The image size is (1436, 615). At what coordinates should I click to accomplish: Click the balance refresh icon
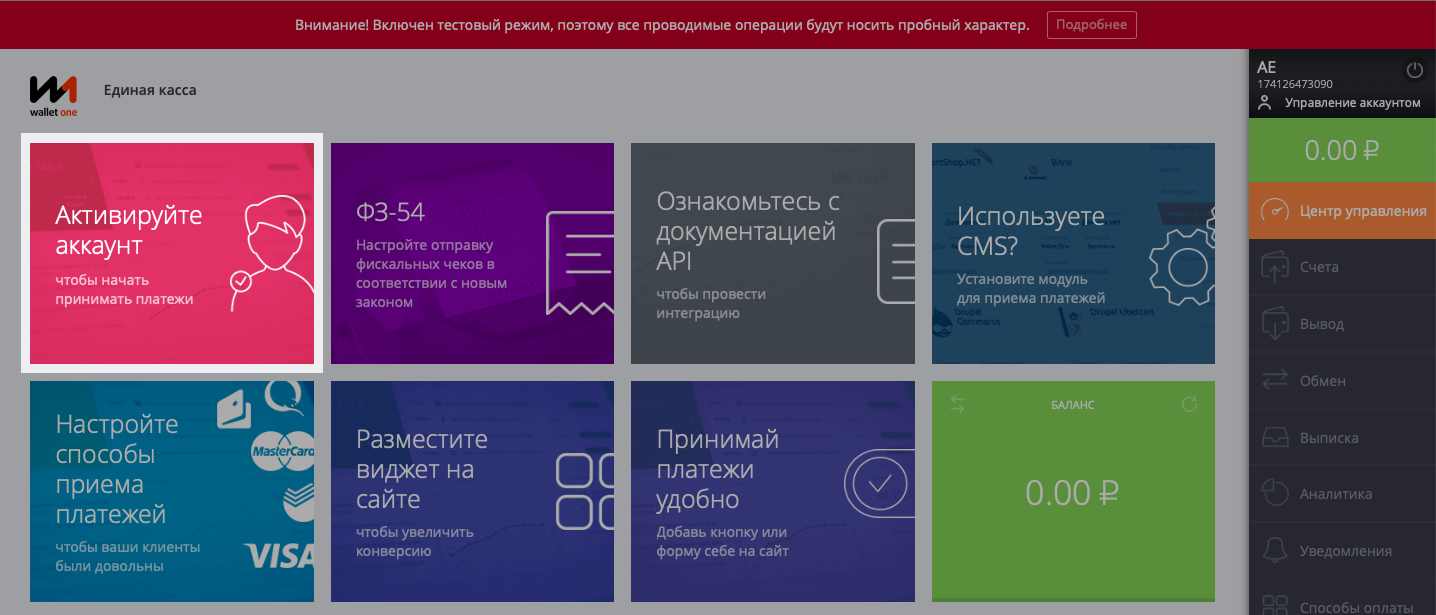pyautogui.click(x=1189, y=405)
